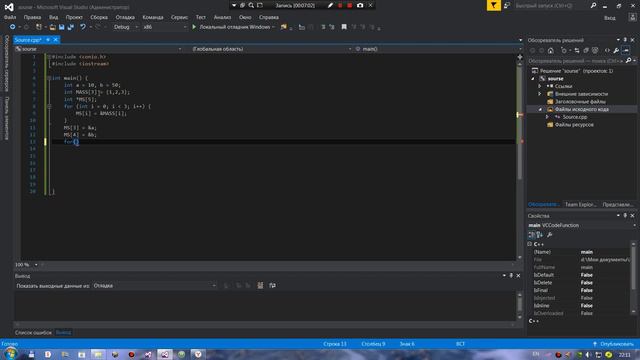Open the main VCCodeFunction object dropdown

582,225
